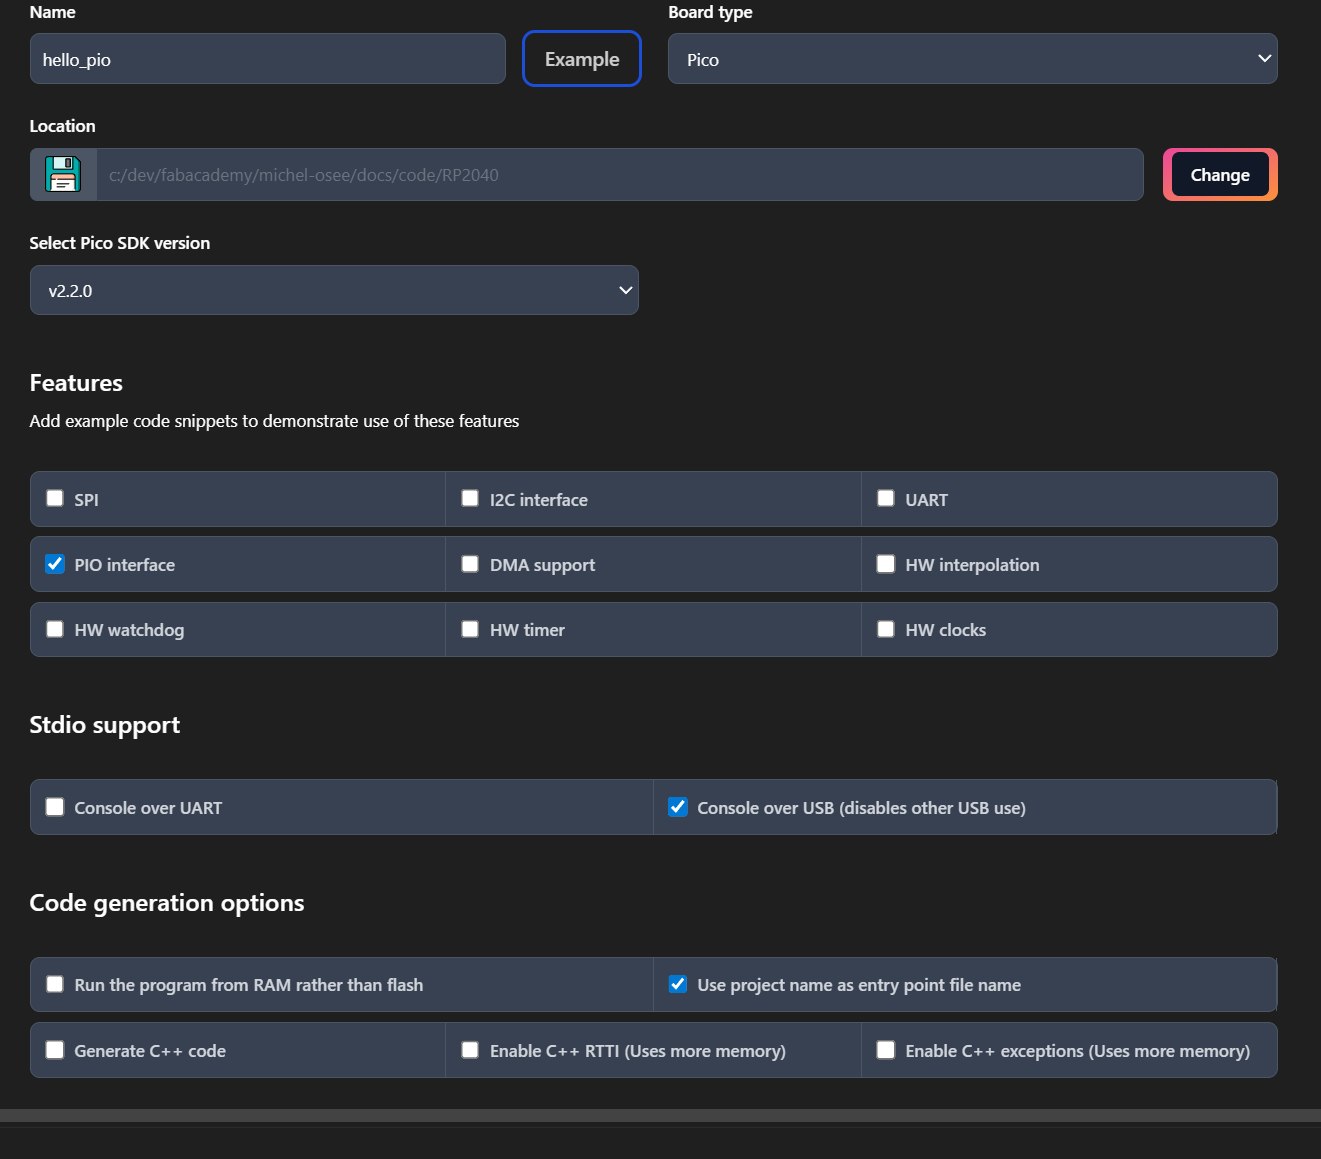Click the Location path field

[x=620, y=175]
